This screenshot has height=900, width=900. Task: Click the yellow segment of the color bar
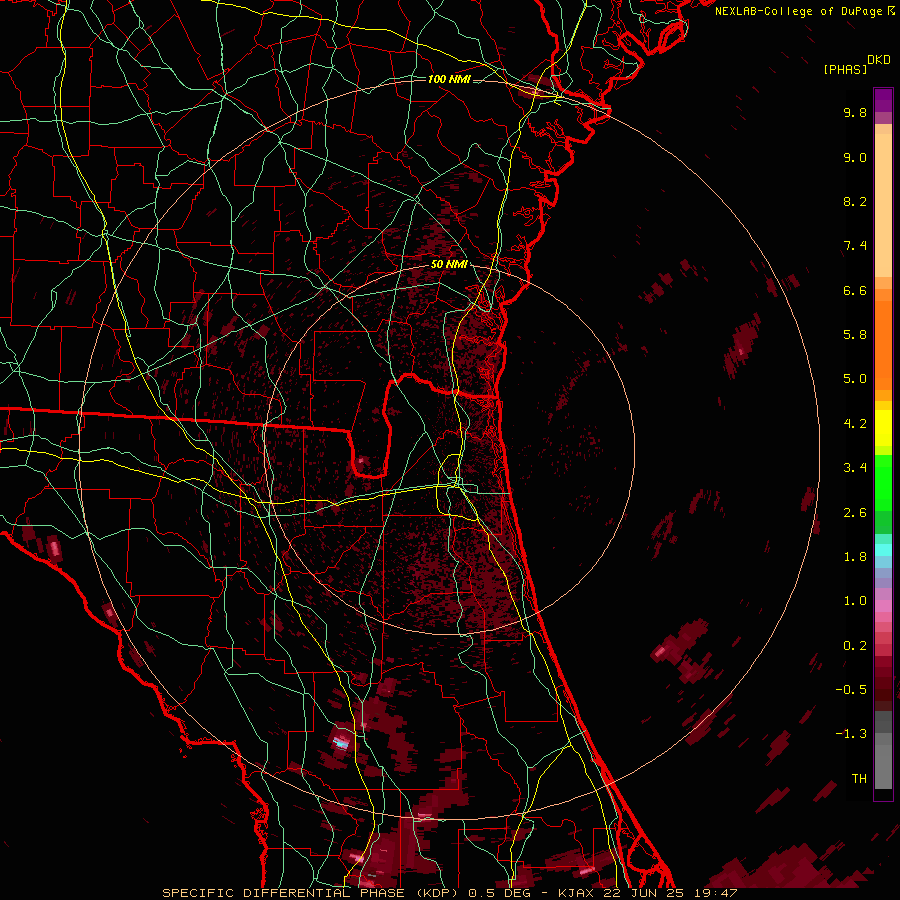click(883, 428)
